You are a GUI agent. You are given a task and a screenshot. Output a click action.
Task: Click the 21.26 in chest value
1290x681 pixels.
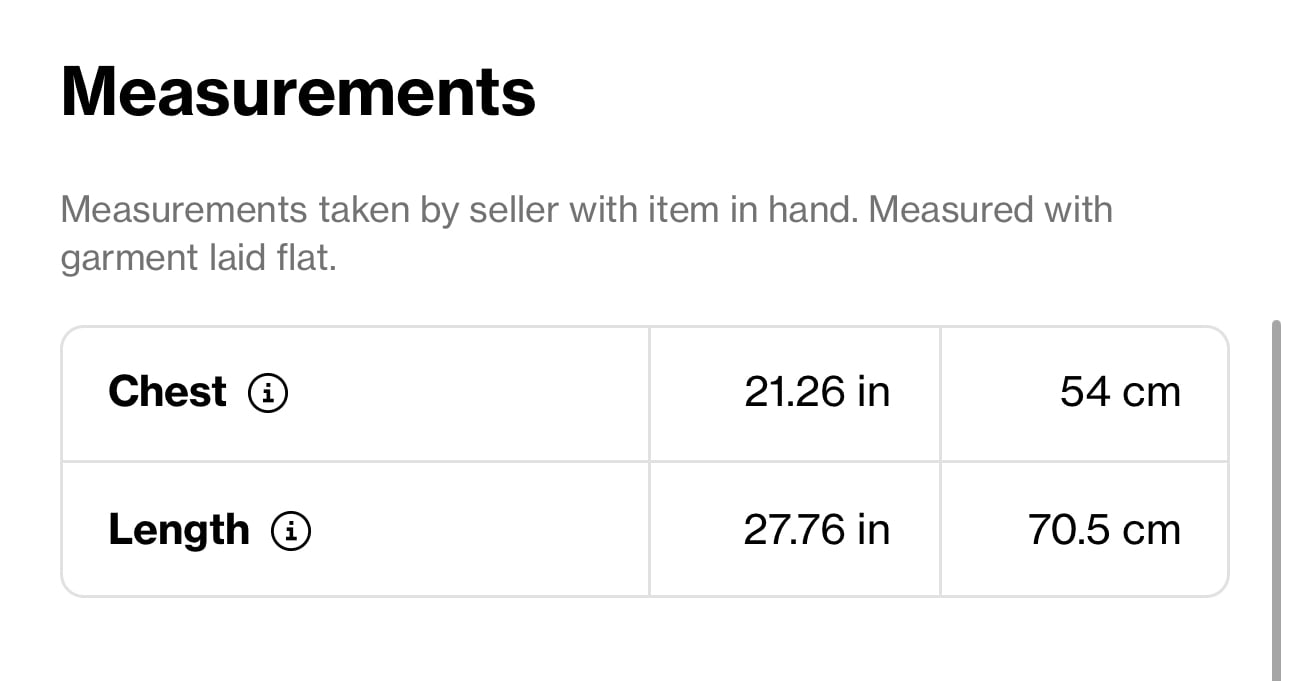click(x=817, y=392)
